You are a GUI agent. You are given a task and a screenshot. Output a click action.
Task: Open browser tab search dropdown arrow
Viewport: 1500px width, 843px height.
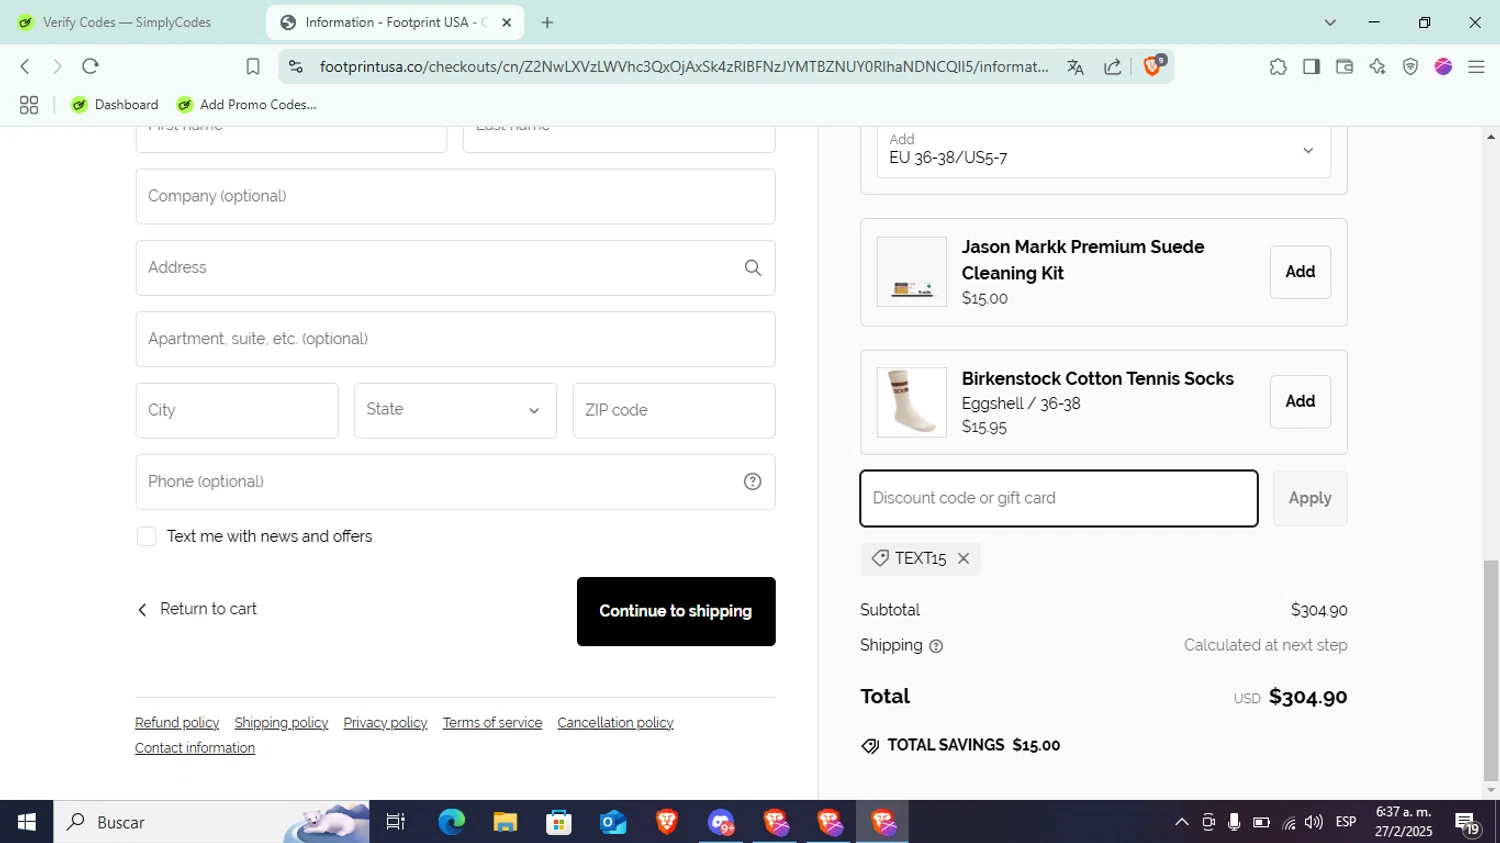tap(1330, 22)
